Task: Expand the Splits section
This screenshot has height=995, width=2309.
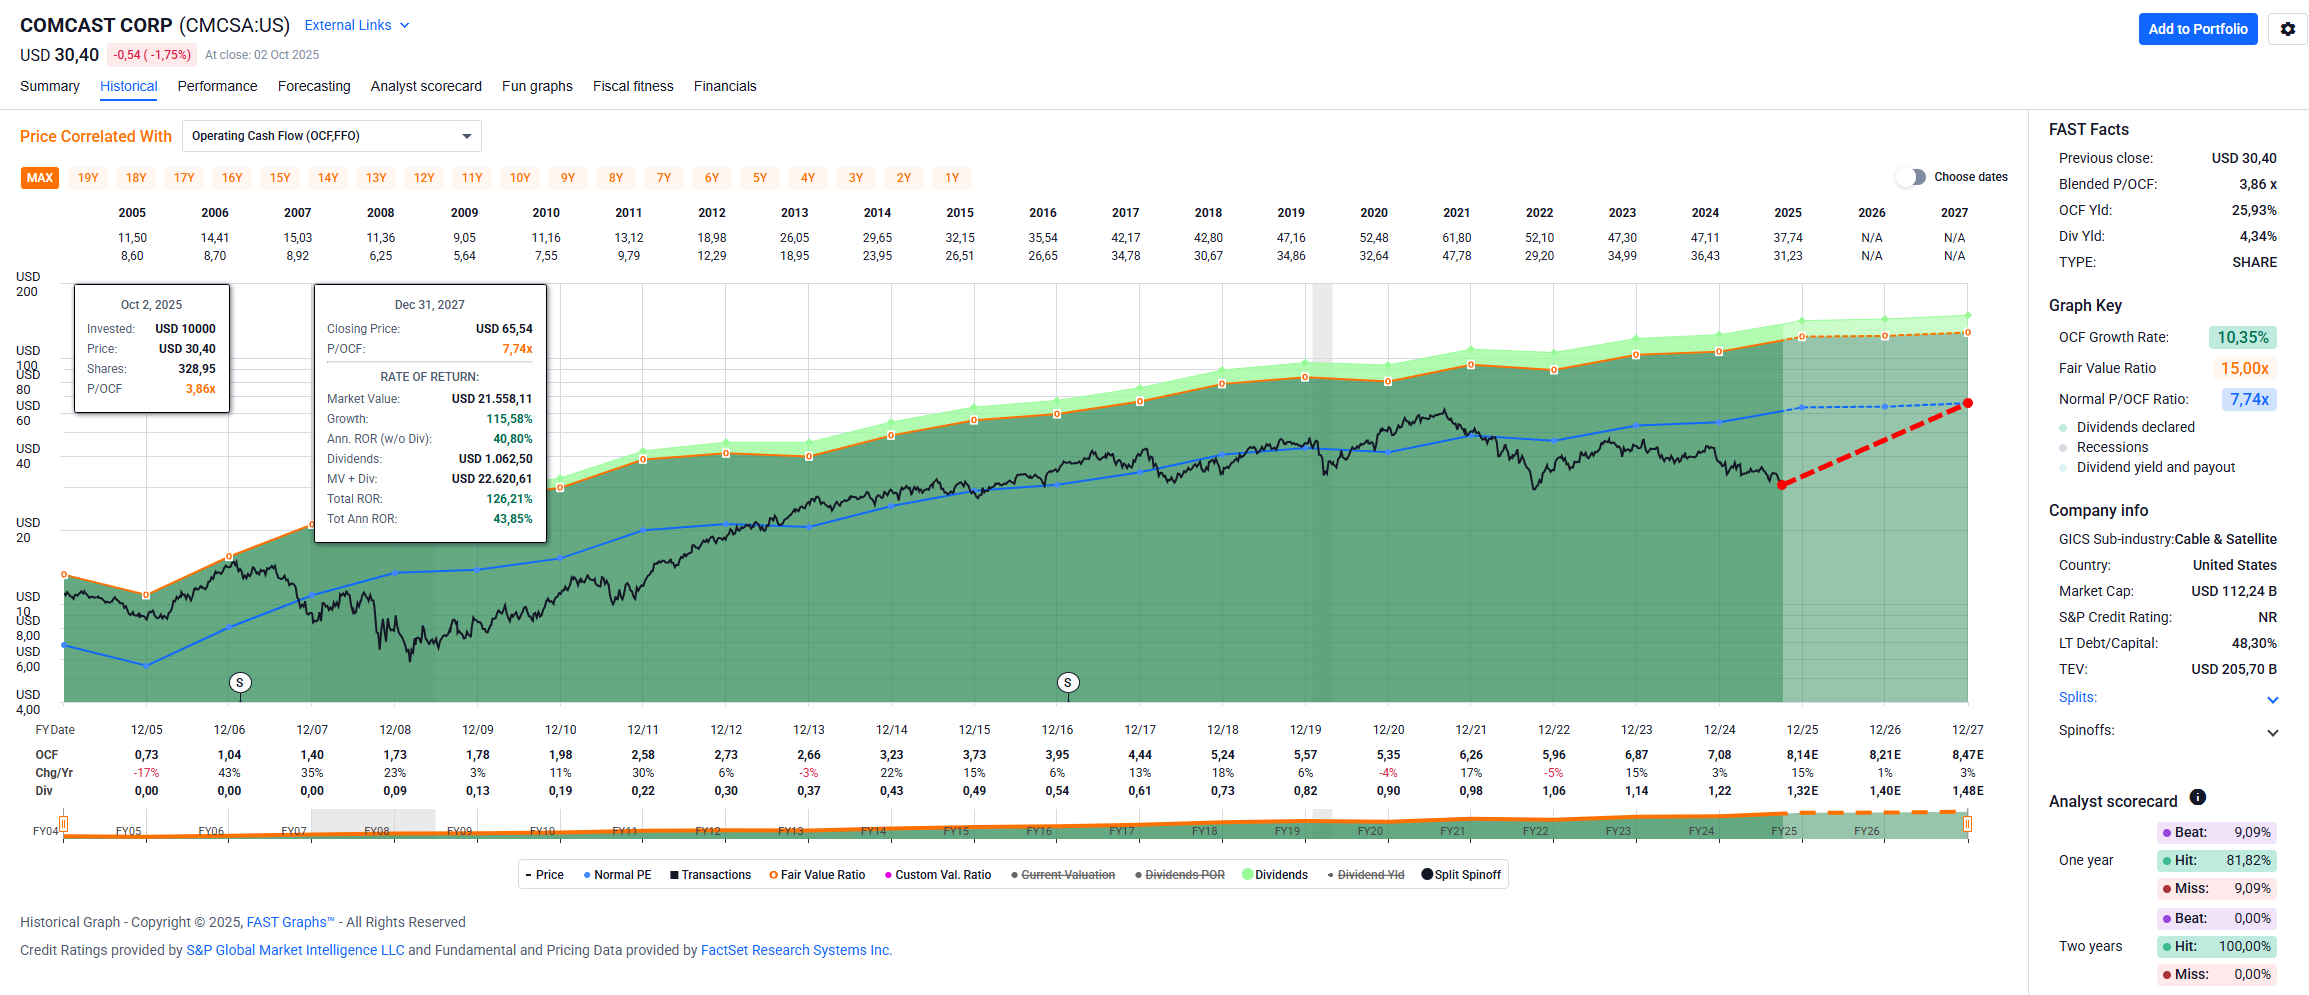Action: (x=2272, y=699)
